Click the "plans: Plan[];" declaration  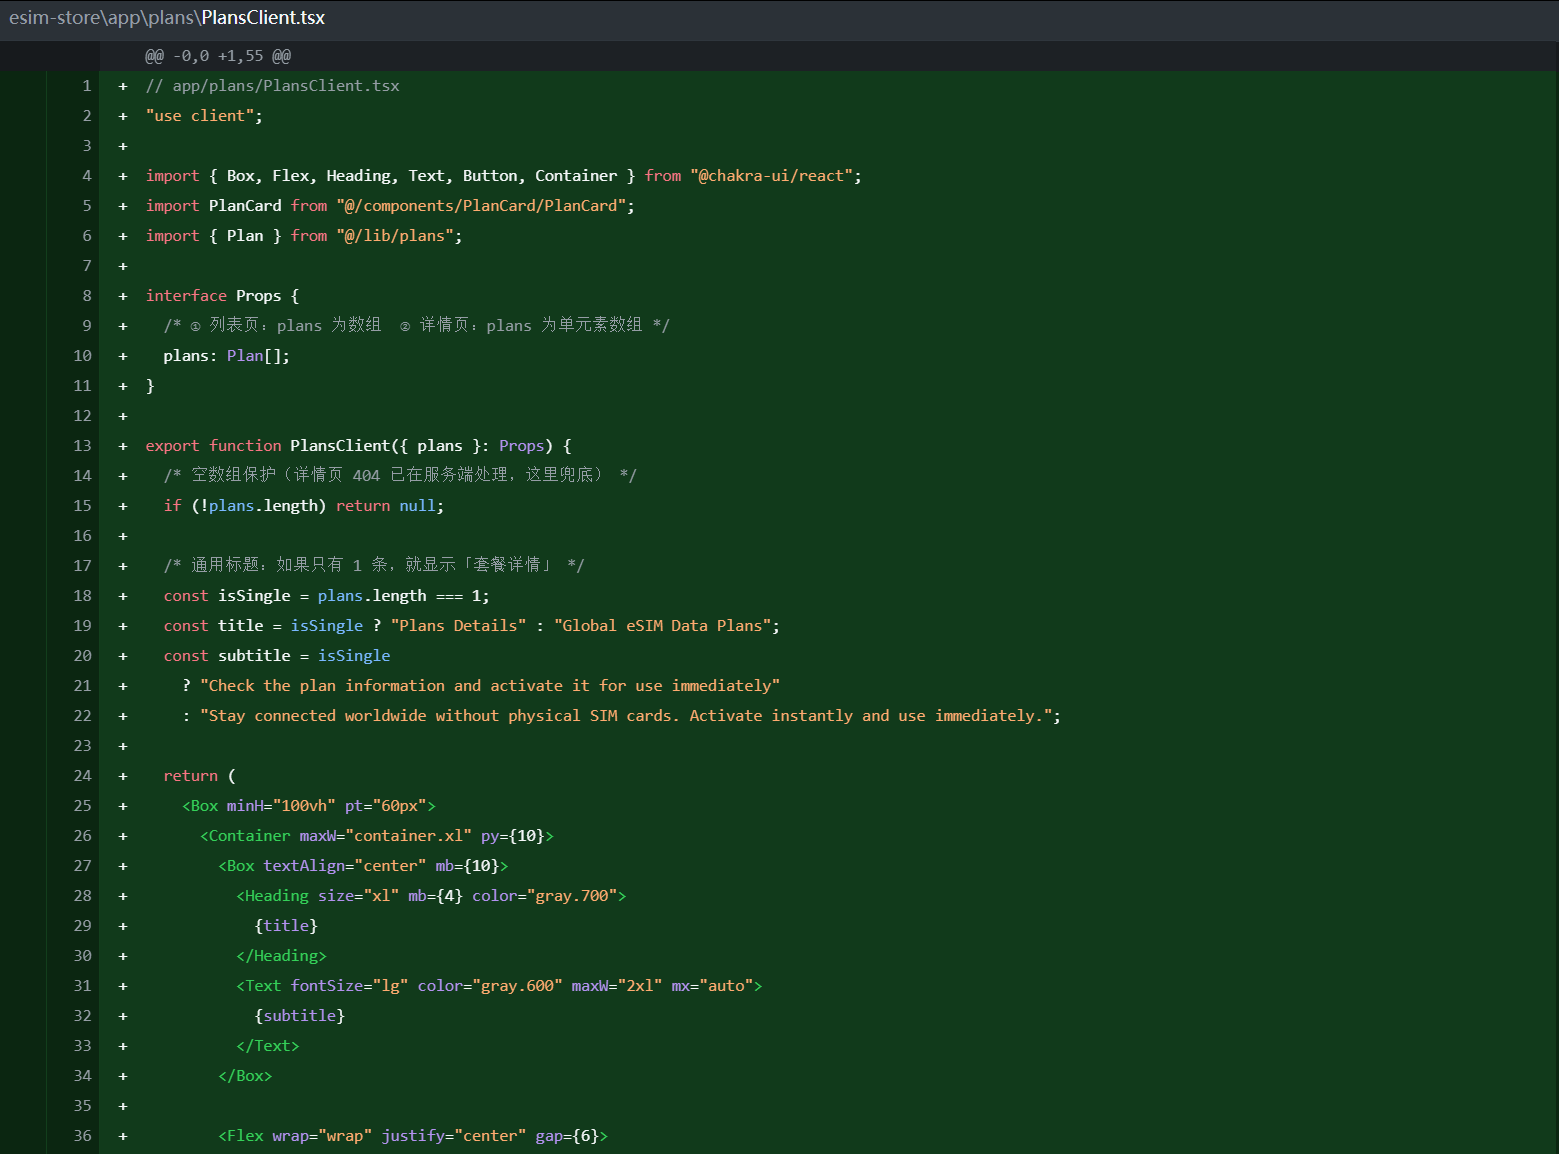227,356
